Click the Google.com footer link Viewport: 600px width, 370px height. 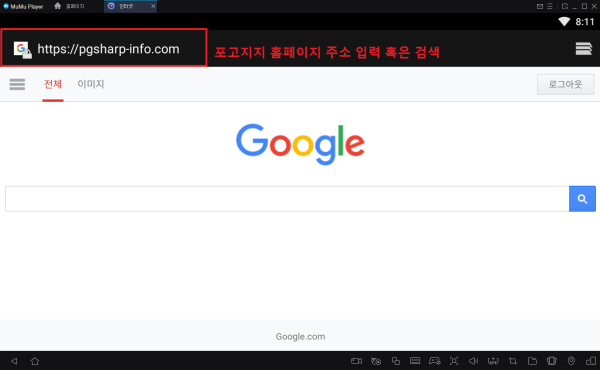coord(300,337)
